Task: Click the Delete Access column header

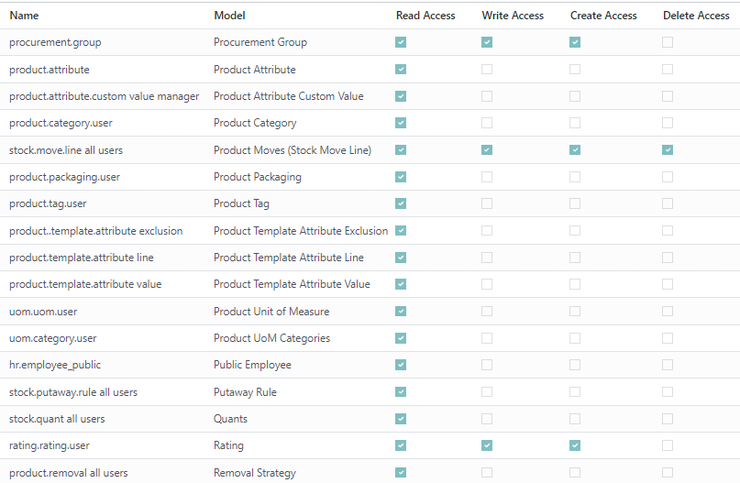Action: (x=696, y=16)
